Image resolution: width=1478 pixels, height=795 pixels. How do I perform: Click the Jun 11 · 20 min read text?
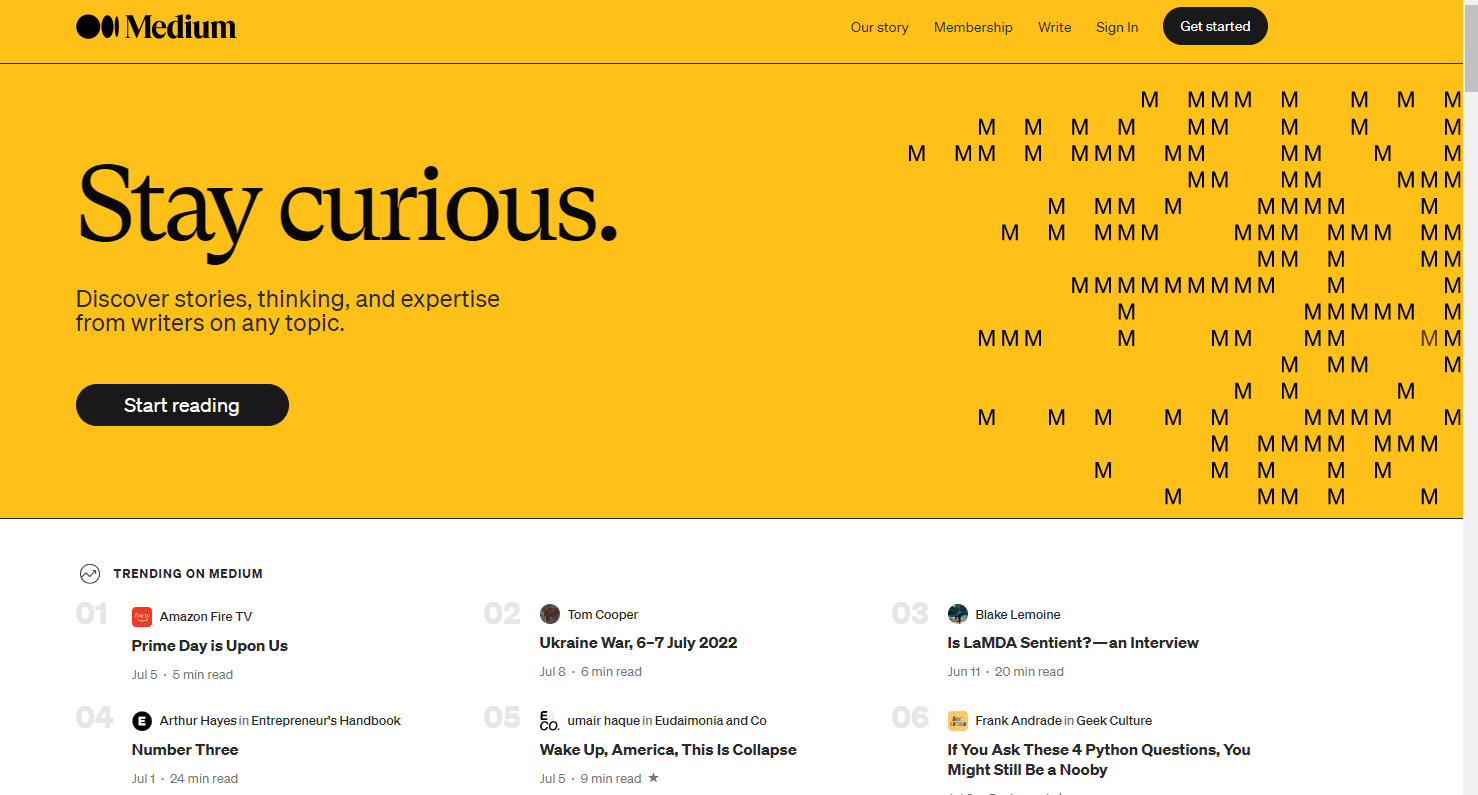point(1006,672)
